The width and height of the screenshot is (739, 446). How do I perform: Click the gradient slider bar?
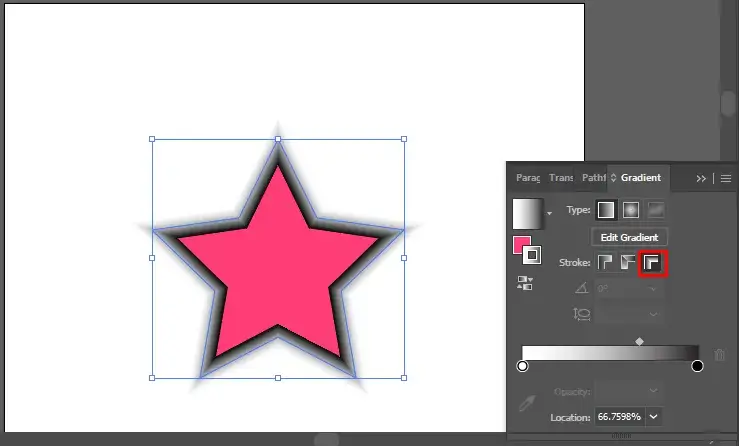pos(610,353)
